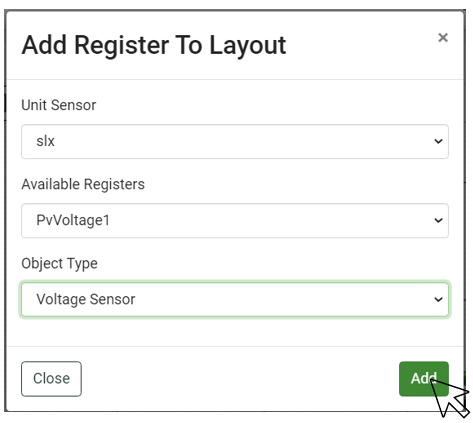Open the Unit Sensor dropdown
This screenshot has height=423, width=473.
pos(235,141)
